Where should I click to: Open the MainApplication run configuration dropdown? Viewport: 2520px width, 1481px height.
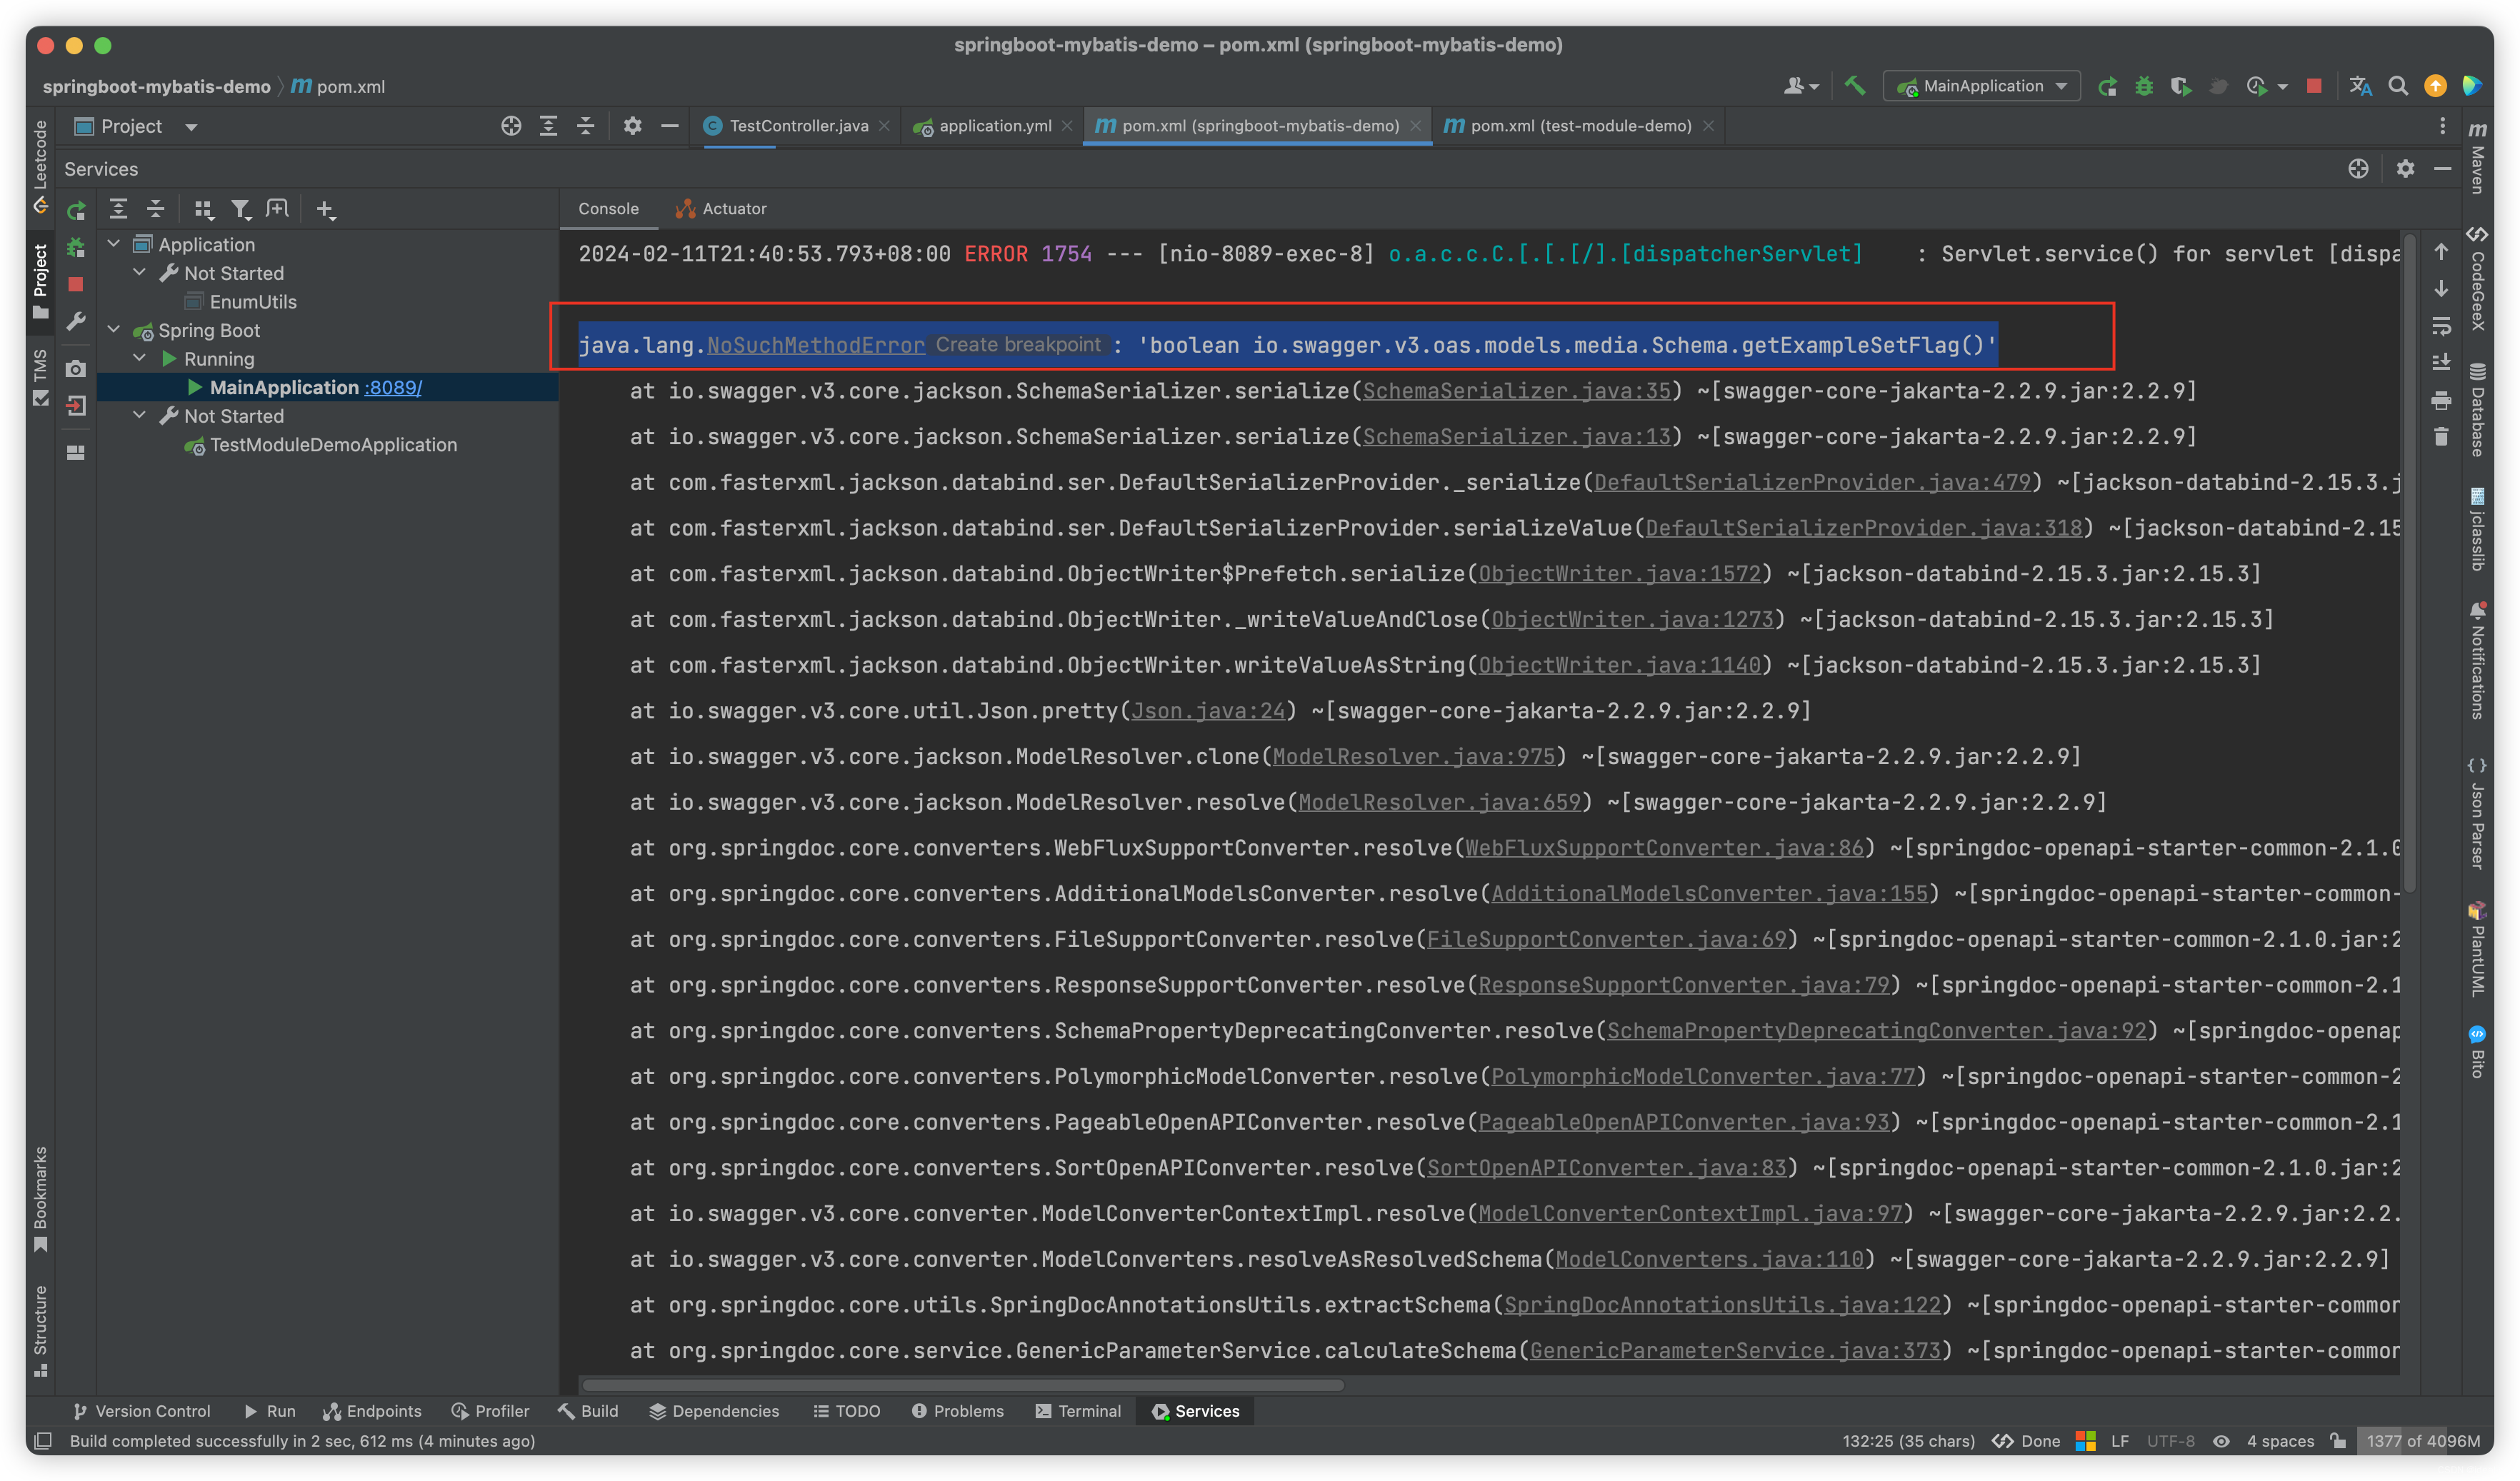(x=1982, y=86)
